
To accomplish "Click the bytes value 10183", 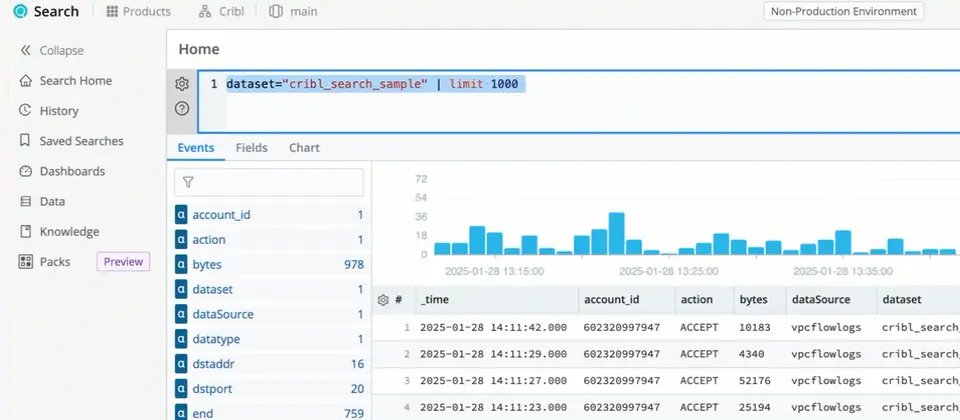I will coord(756,328).
